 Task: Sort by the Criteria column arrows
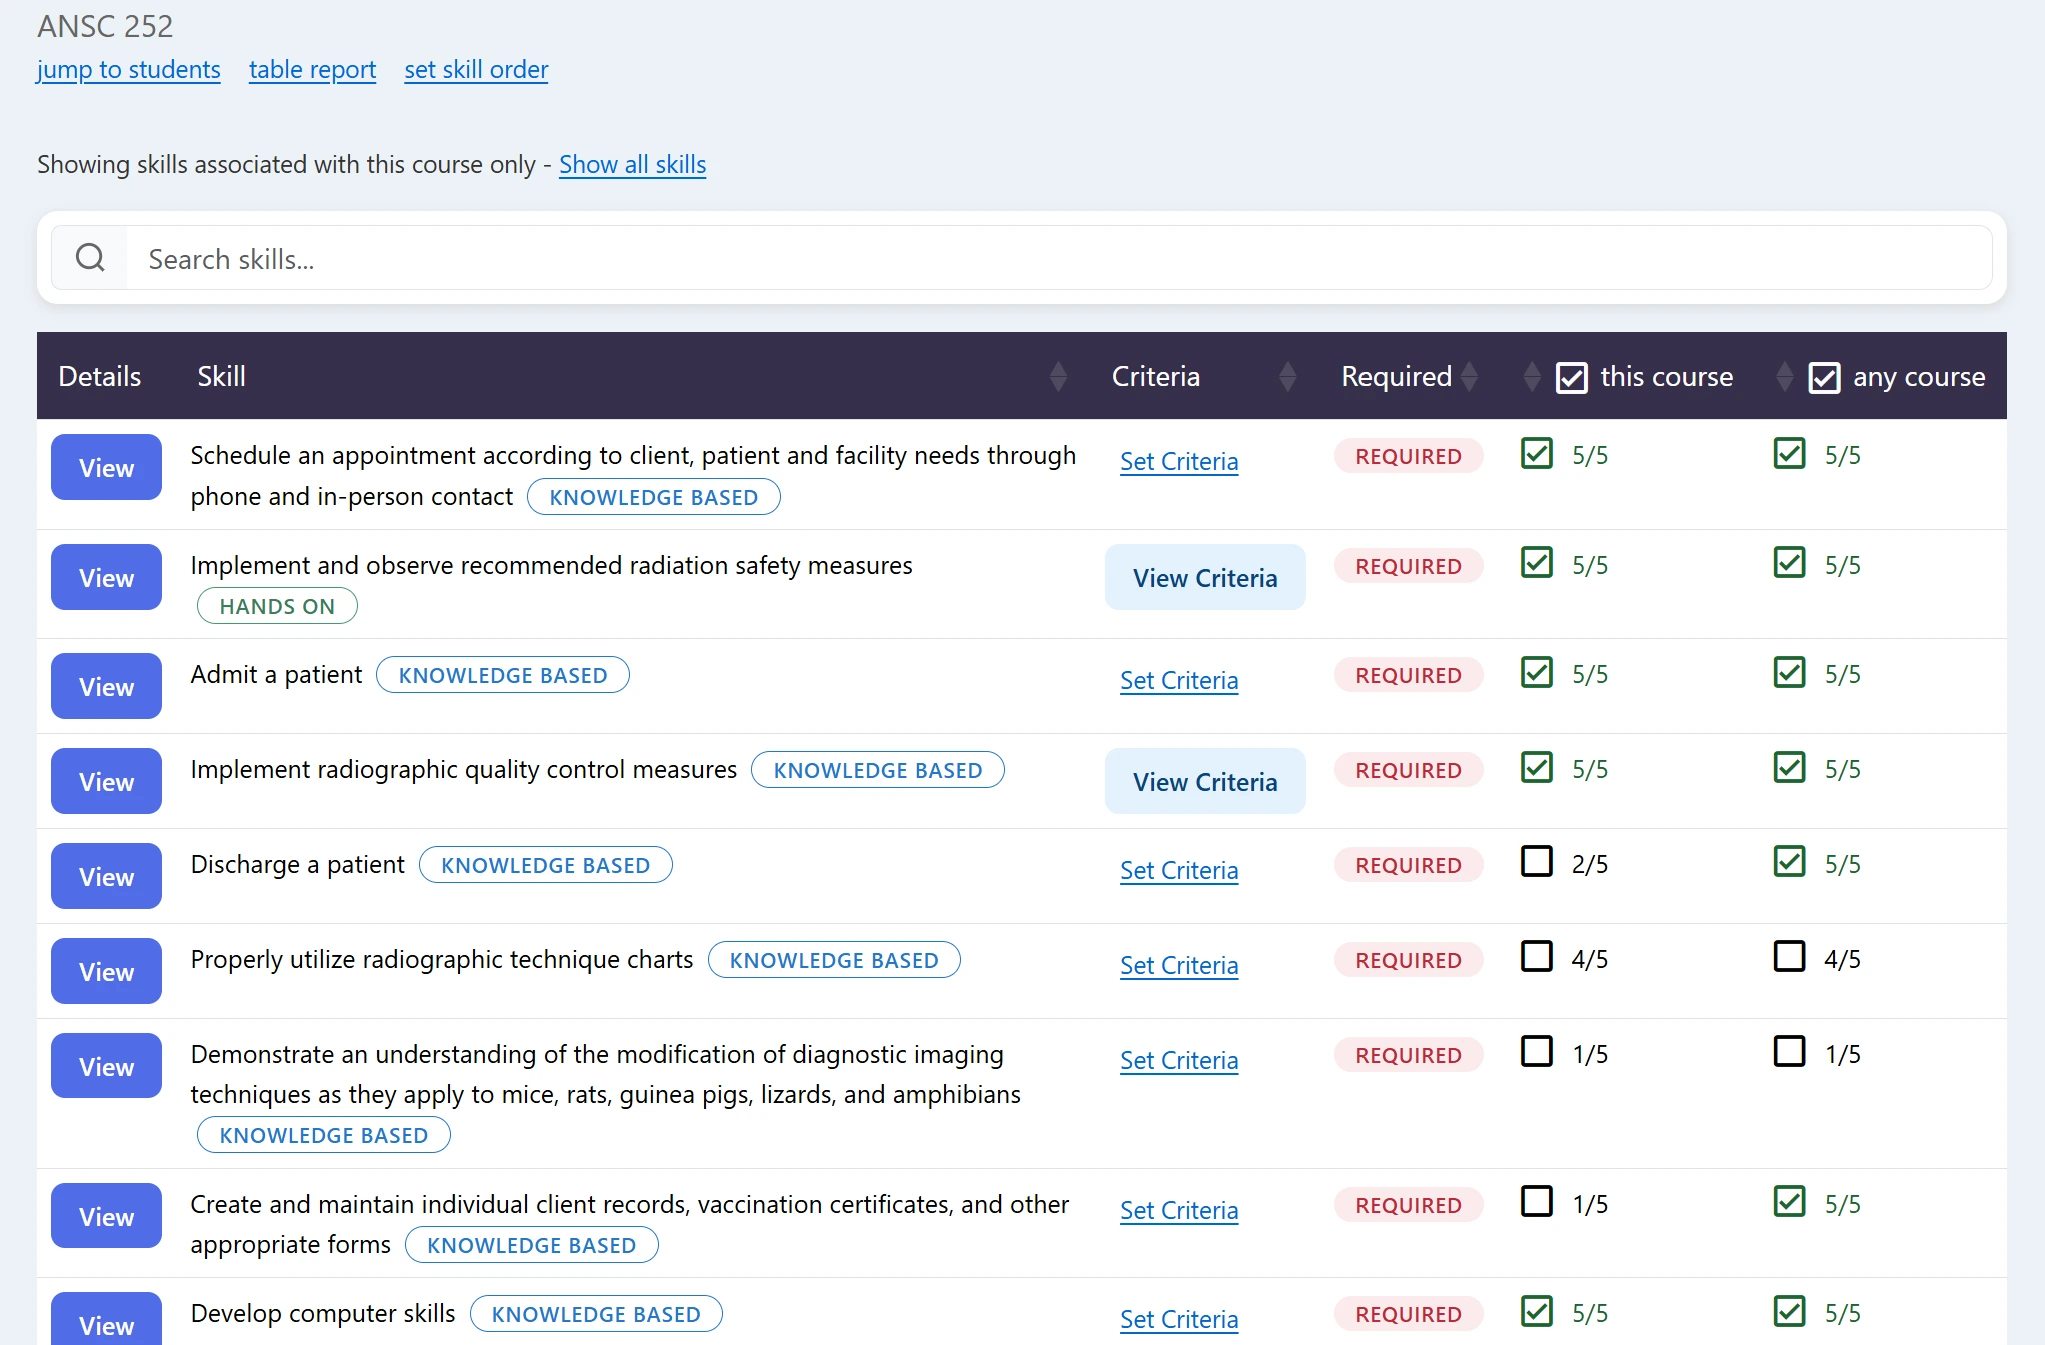tap(1287, 376)
